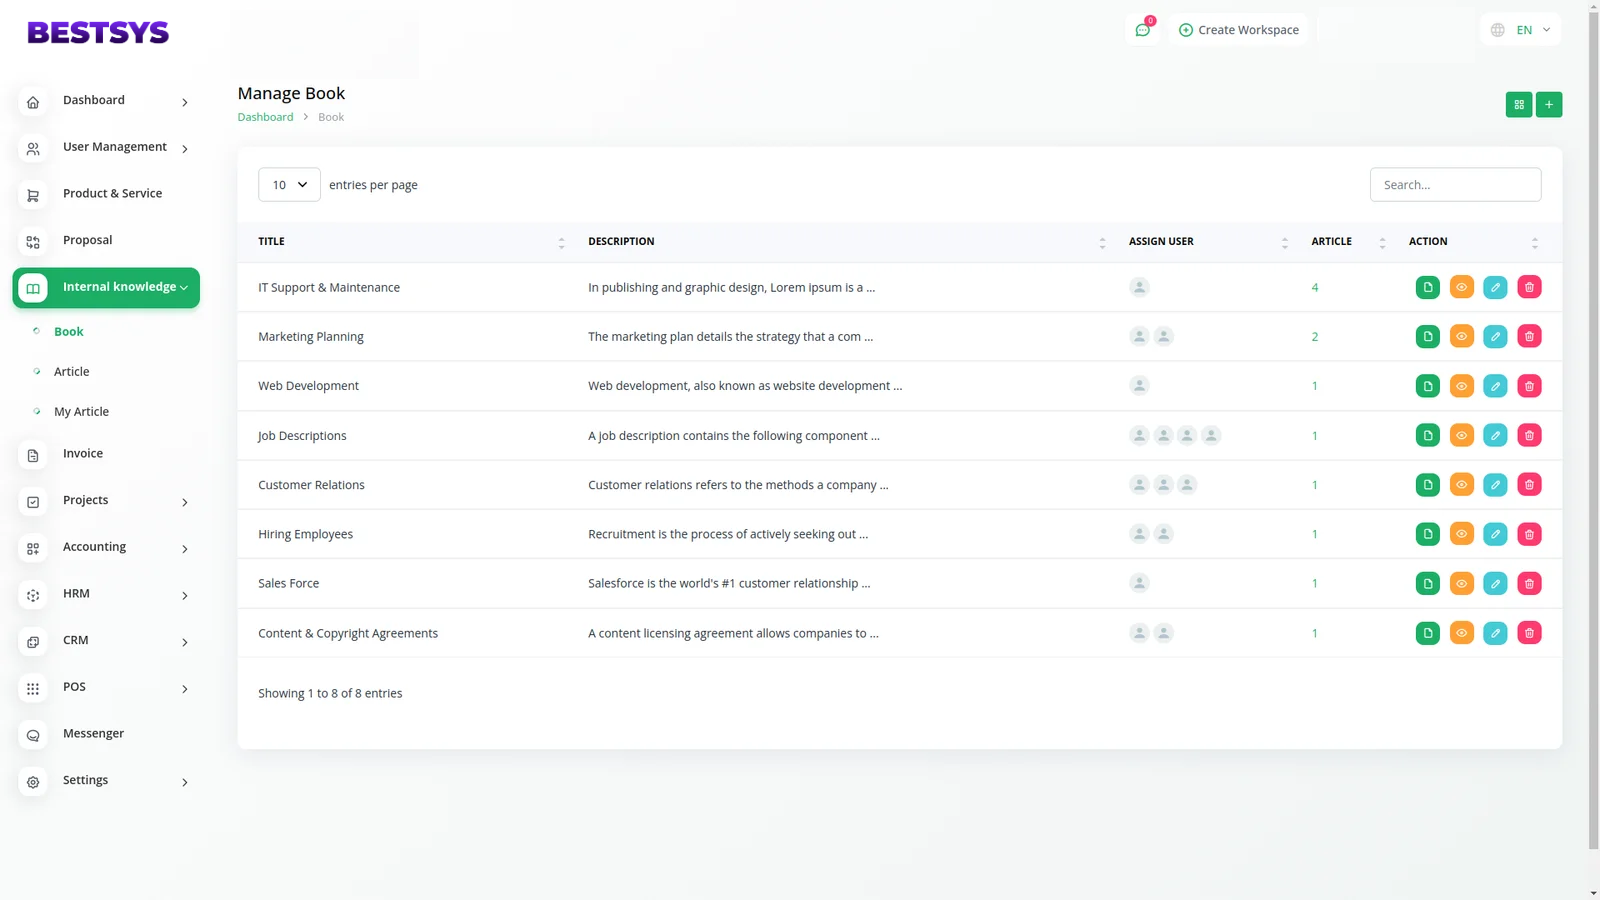Viewport: 1600px width, 900px height.
Task: View Job Descriptions book via eye icon
Action: tap(1461, 435)
